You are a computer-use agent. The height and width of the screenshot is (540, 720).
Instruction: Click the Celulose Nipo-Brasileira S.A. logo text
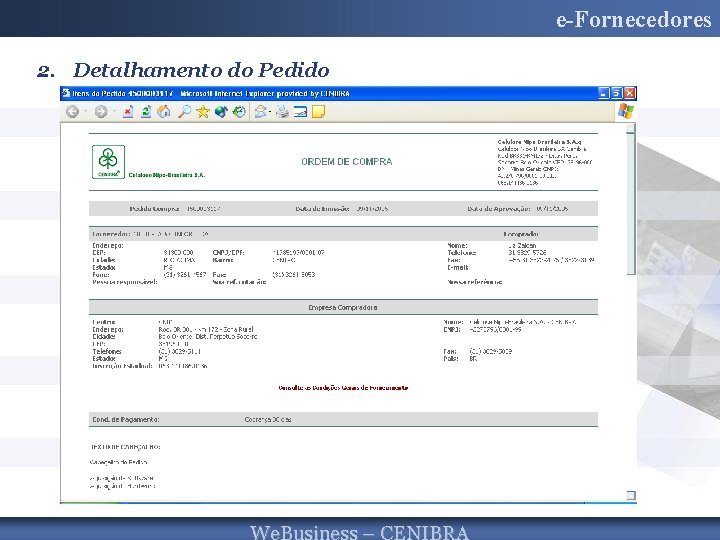pos(167,175)
